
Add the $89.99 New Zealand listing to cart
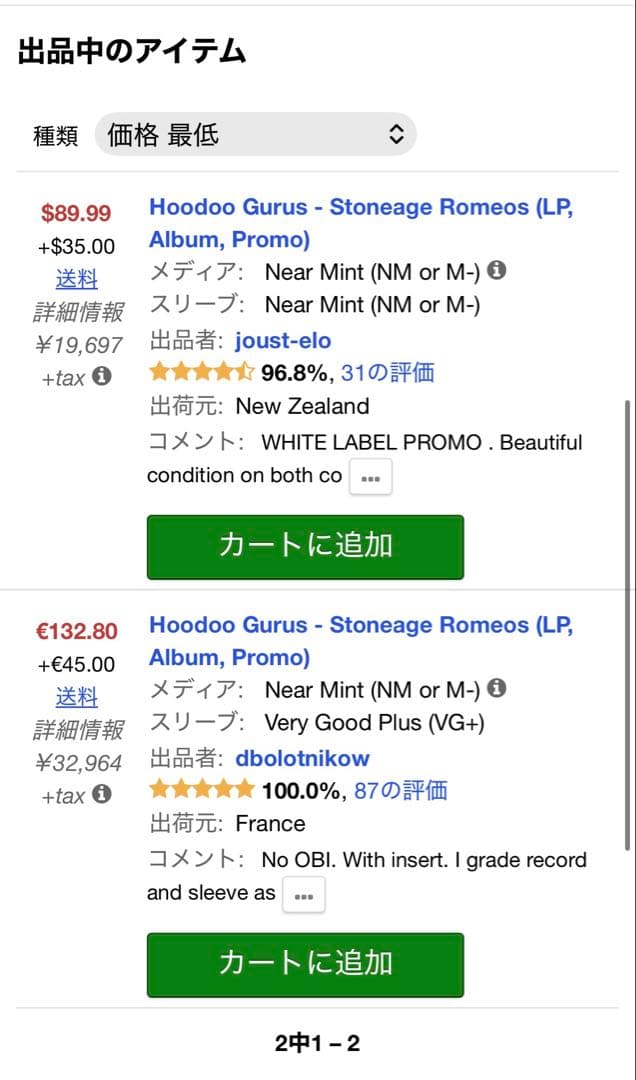[304, 547]
